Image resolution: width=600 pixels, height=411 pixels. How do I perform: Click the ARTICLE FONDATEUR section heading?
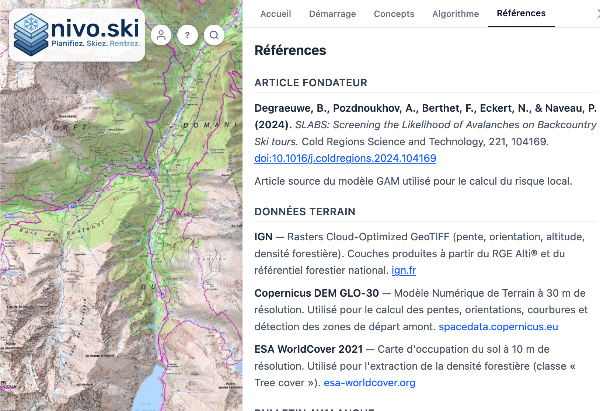(311, 82)
